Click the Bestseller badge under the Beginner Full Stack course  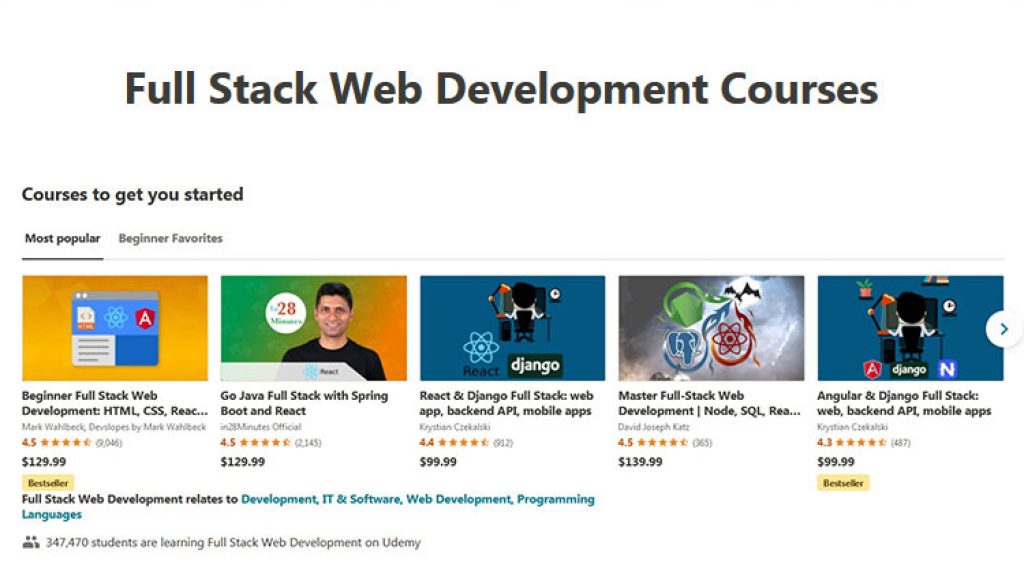click(47, 482)
